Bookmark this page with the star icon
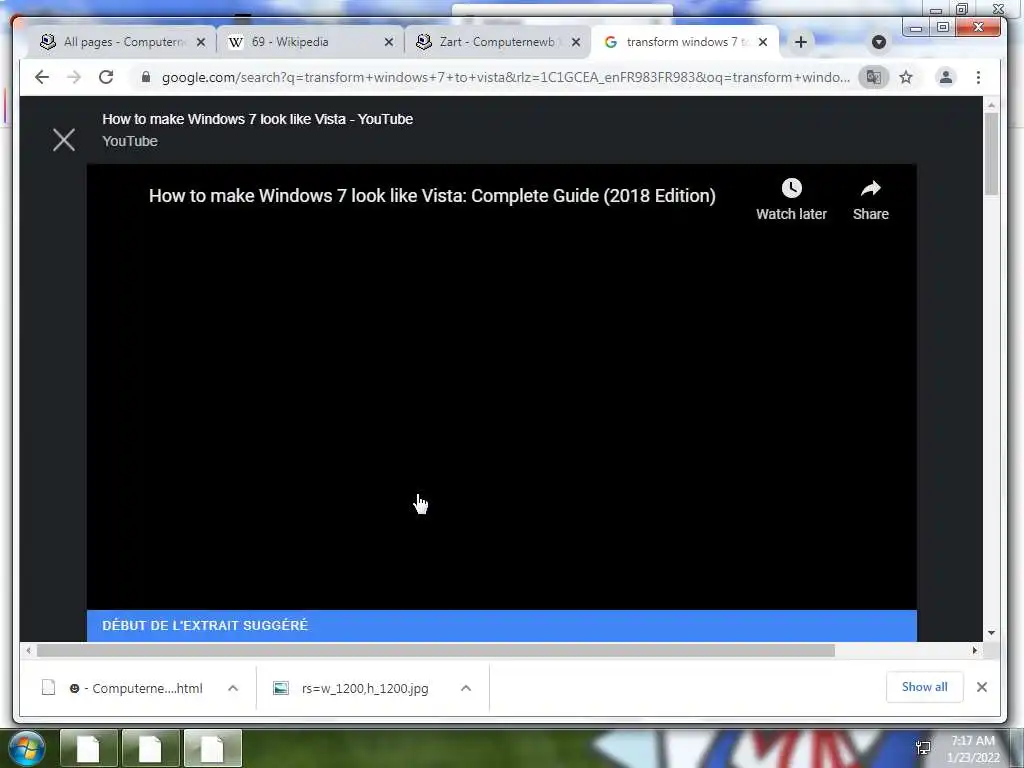The image size is (1024, 768). point(906,78)
